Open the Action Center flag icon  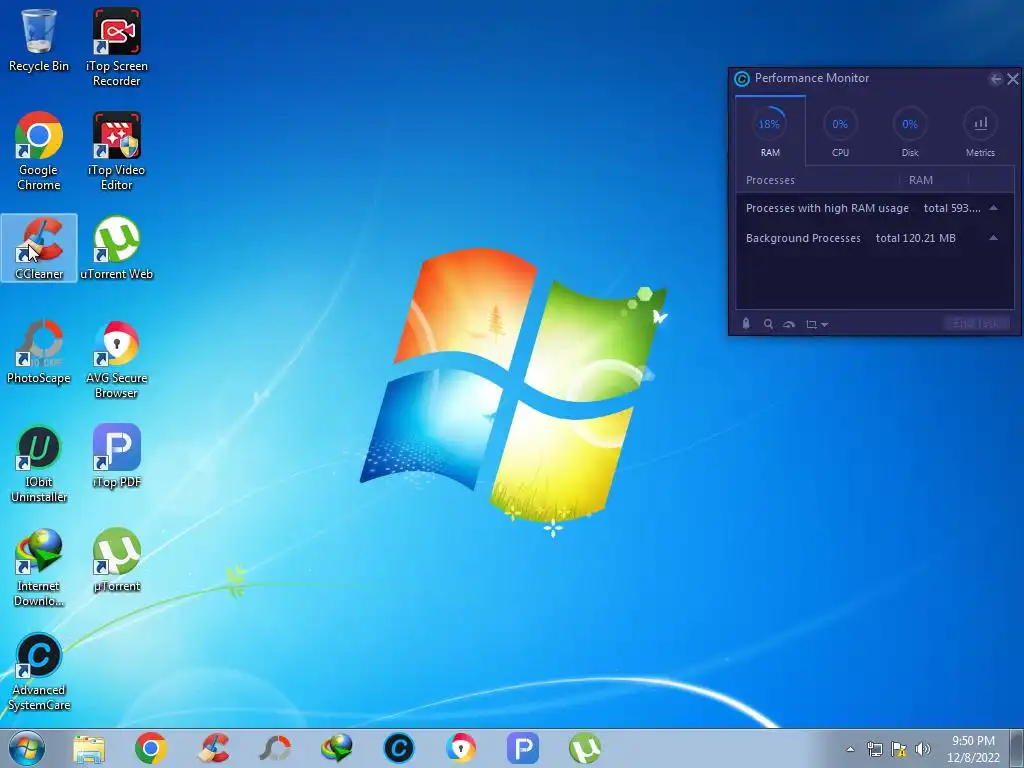point(899,749)
